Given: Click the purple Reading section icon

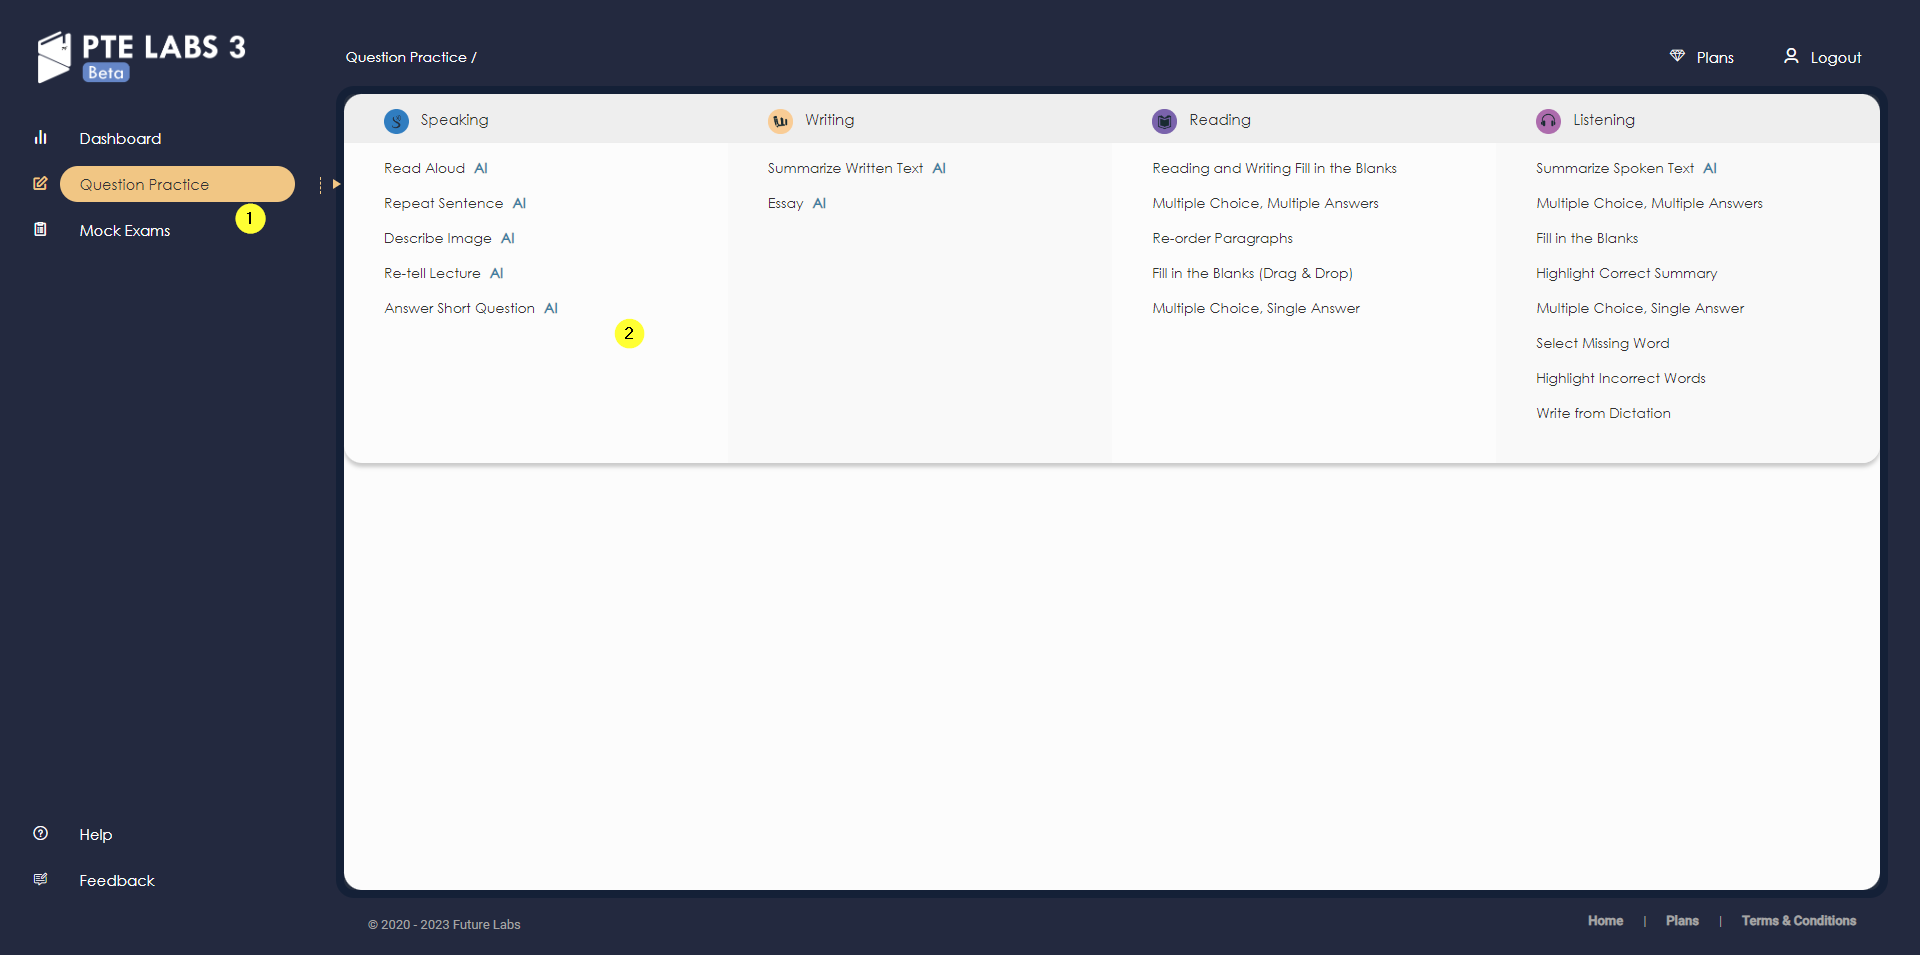Looking at the screenshot, I should 1164,121.
